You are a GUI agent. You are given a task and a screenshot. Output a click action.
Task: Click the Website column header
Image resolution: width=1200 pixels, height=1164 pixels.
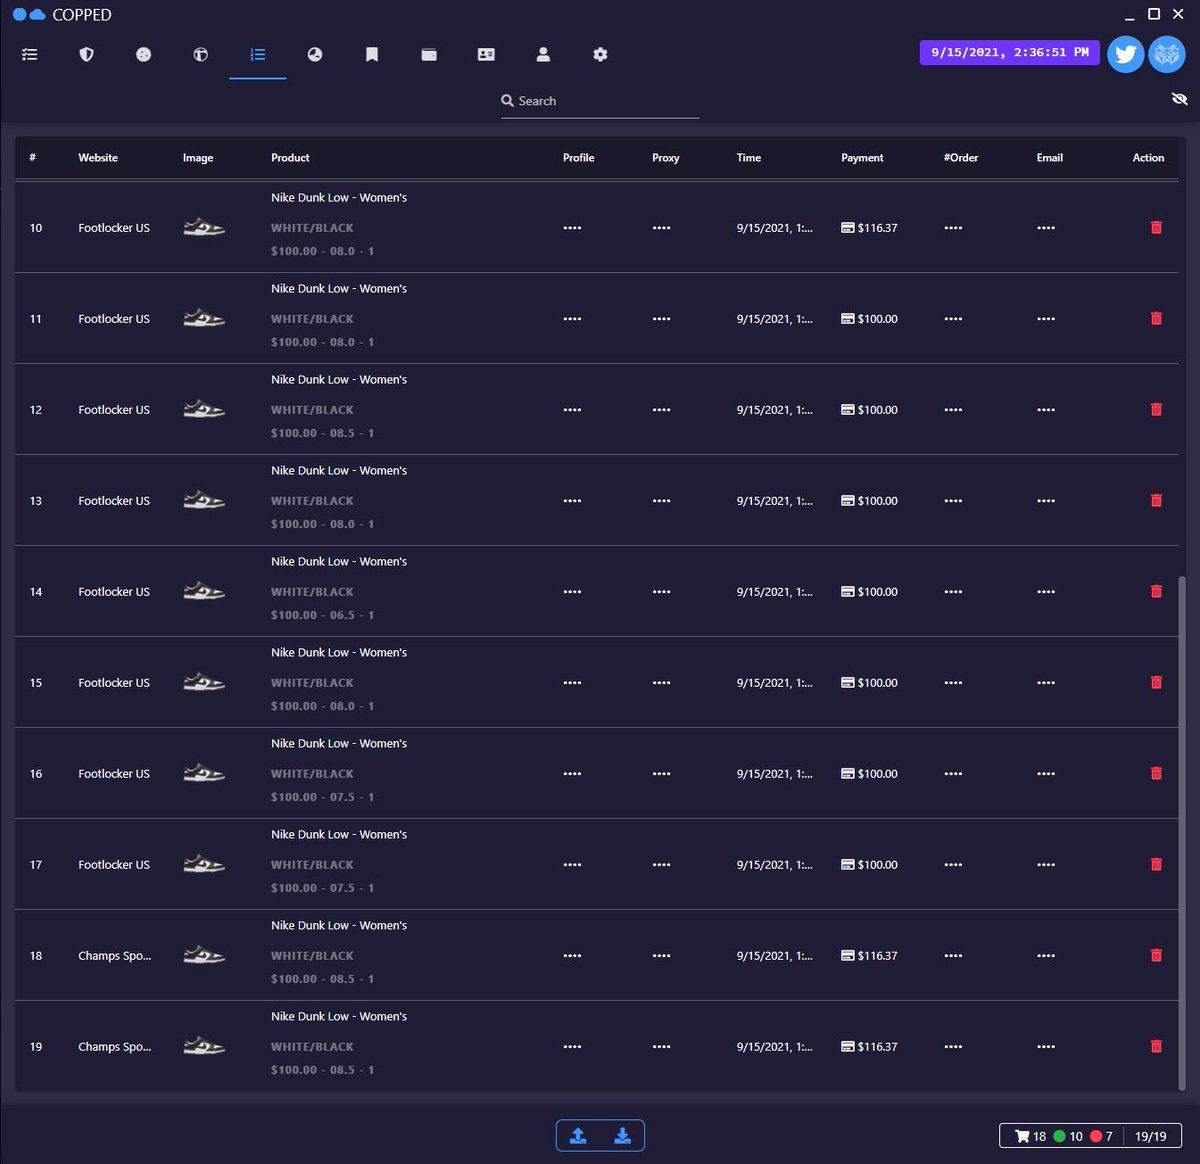tap(98, 158)
